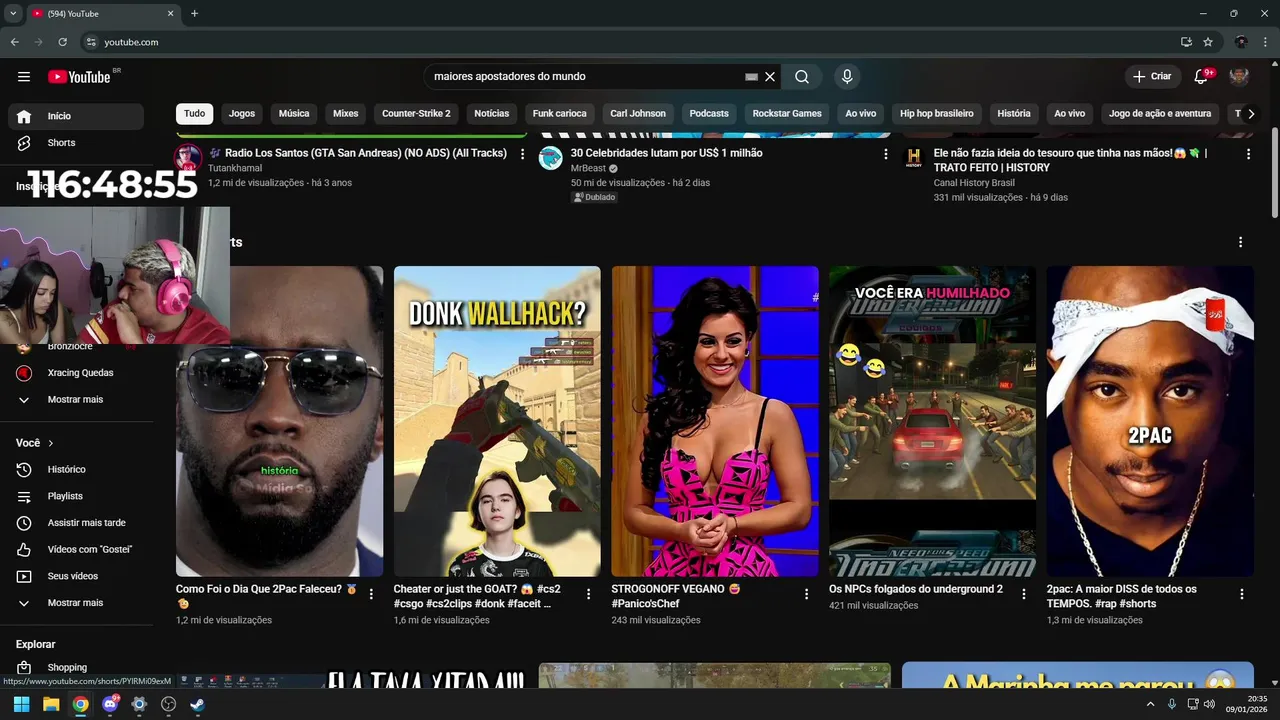This screenshot has width=1280, height=720.
Task: Open a new Chrome tab
Action: point(194,13)
